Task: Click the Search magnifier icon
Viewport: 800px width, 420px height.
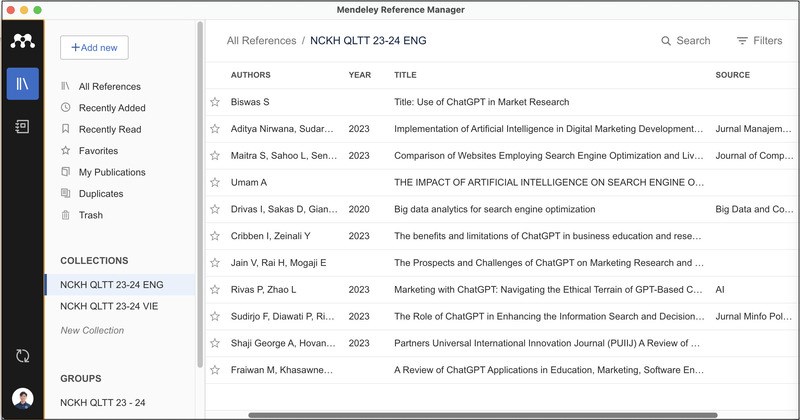Action: tap(667, 41)
